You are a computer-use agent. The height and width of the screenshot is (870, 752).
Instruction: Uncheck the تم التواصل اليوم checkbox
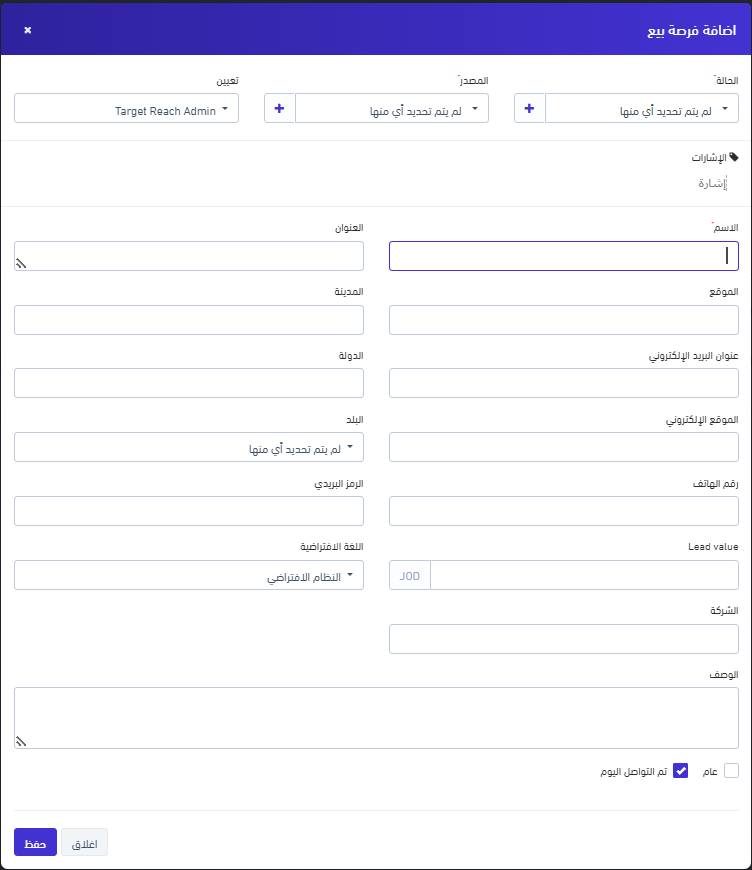click(x=681, y=770)
